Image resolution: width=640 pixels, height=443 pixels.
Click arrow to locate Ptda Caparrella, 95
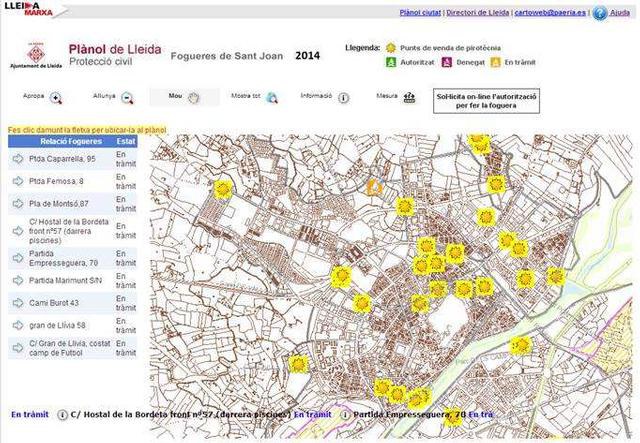click(x=17, y=159)
